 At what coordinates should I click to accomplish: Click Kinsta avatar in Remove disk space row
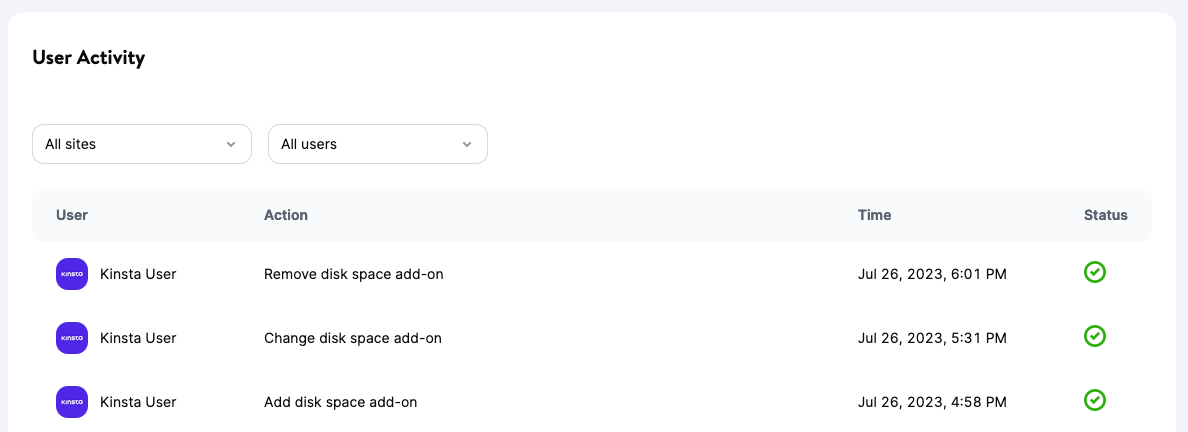[72, 274]
